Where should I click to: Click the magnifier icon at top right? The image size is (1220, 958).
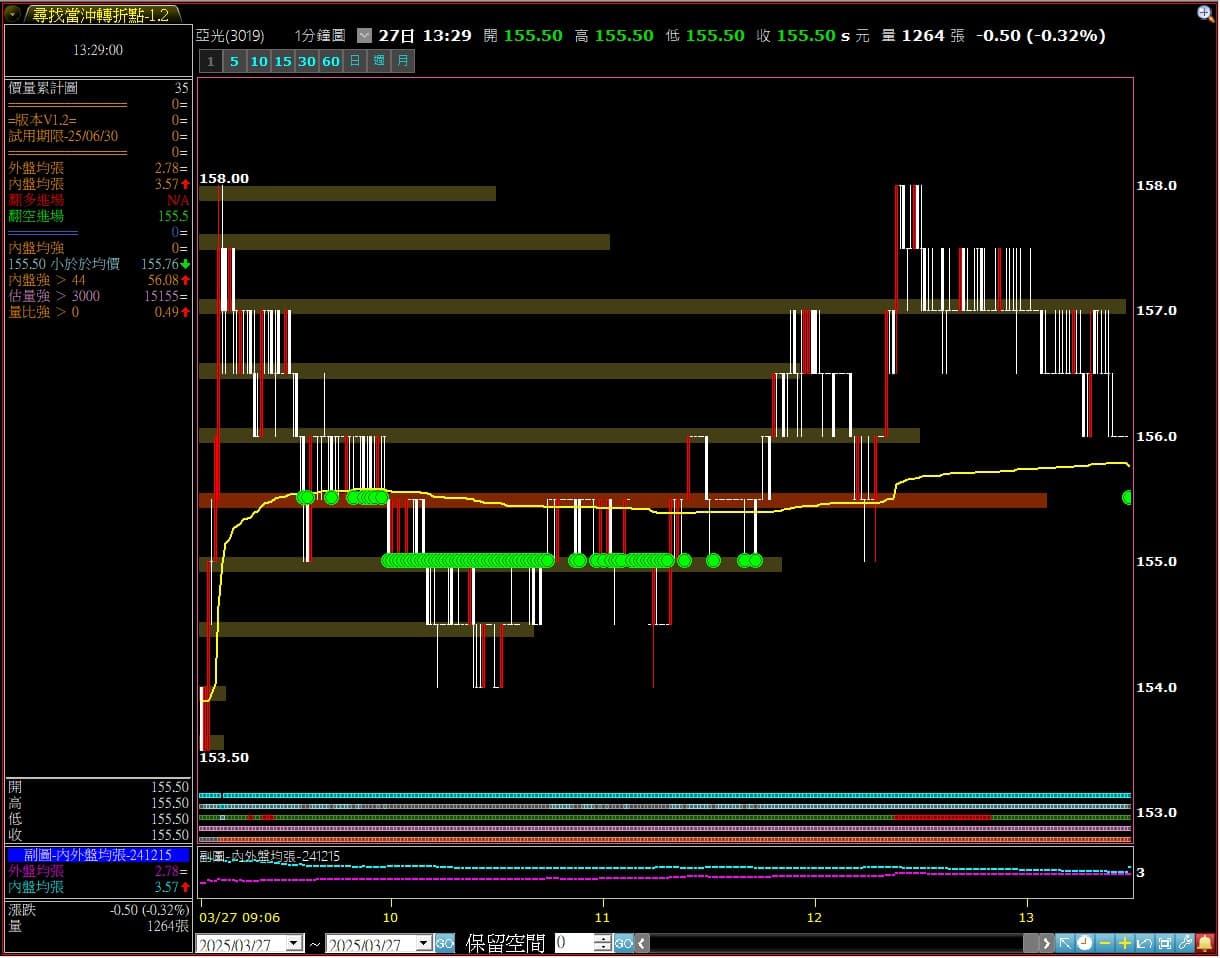(1205, 13)
